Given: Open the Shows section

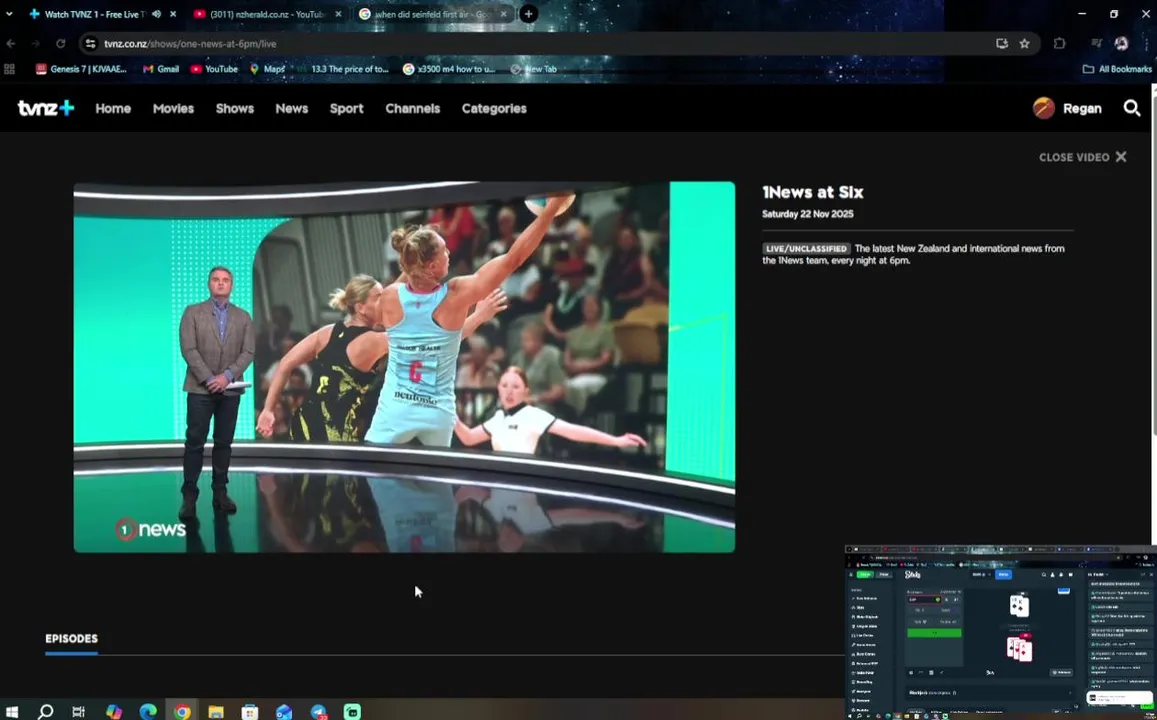Looking at the screenshot, I should coord(235,108).
